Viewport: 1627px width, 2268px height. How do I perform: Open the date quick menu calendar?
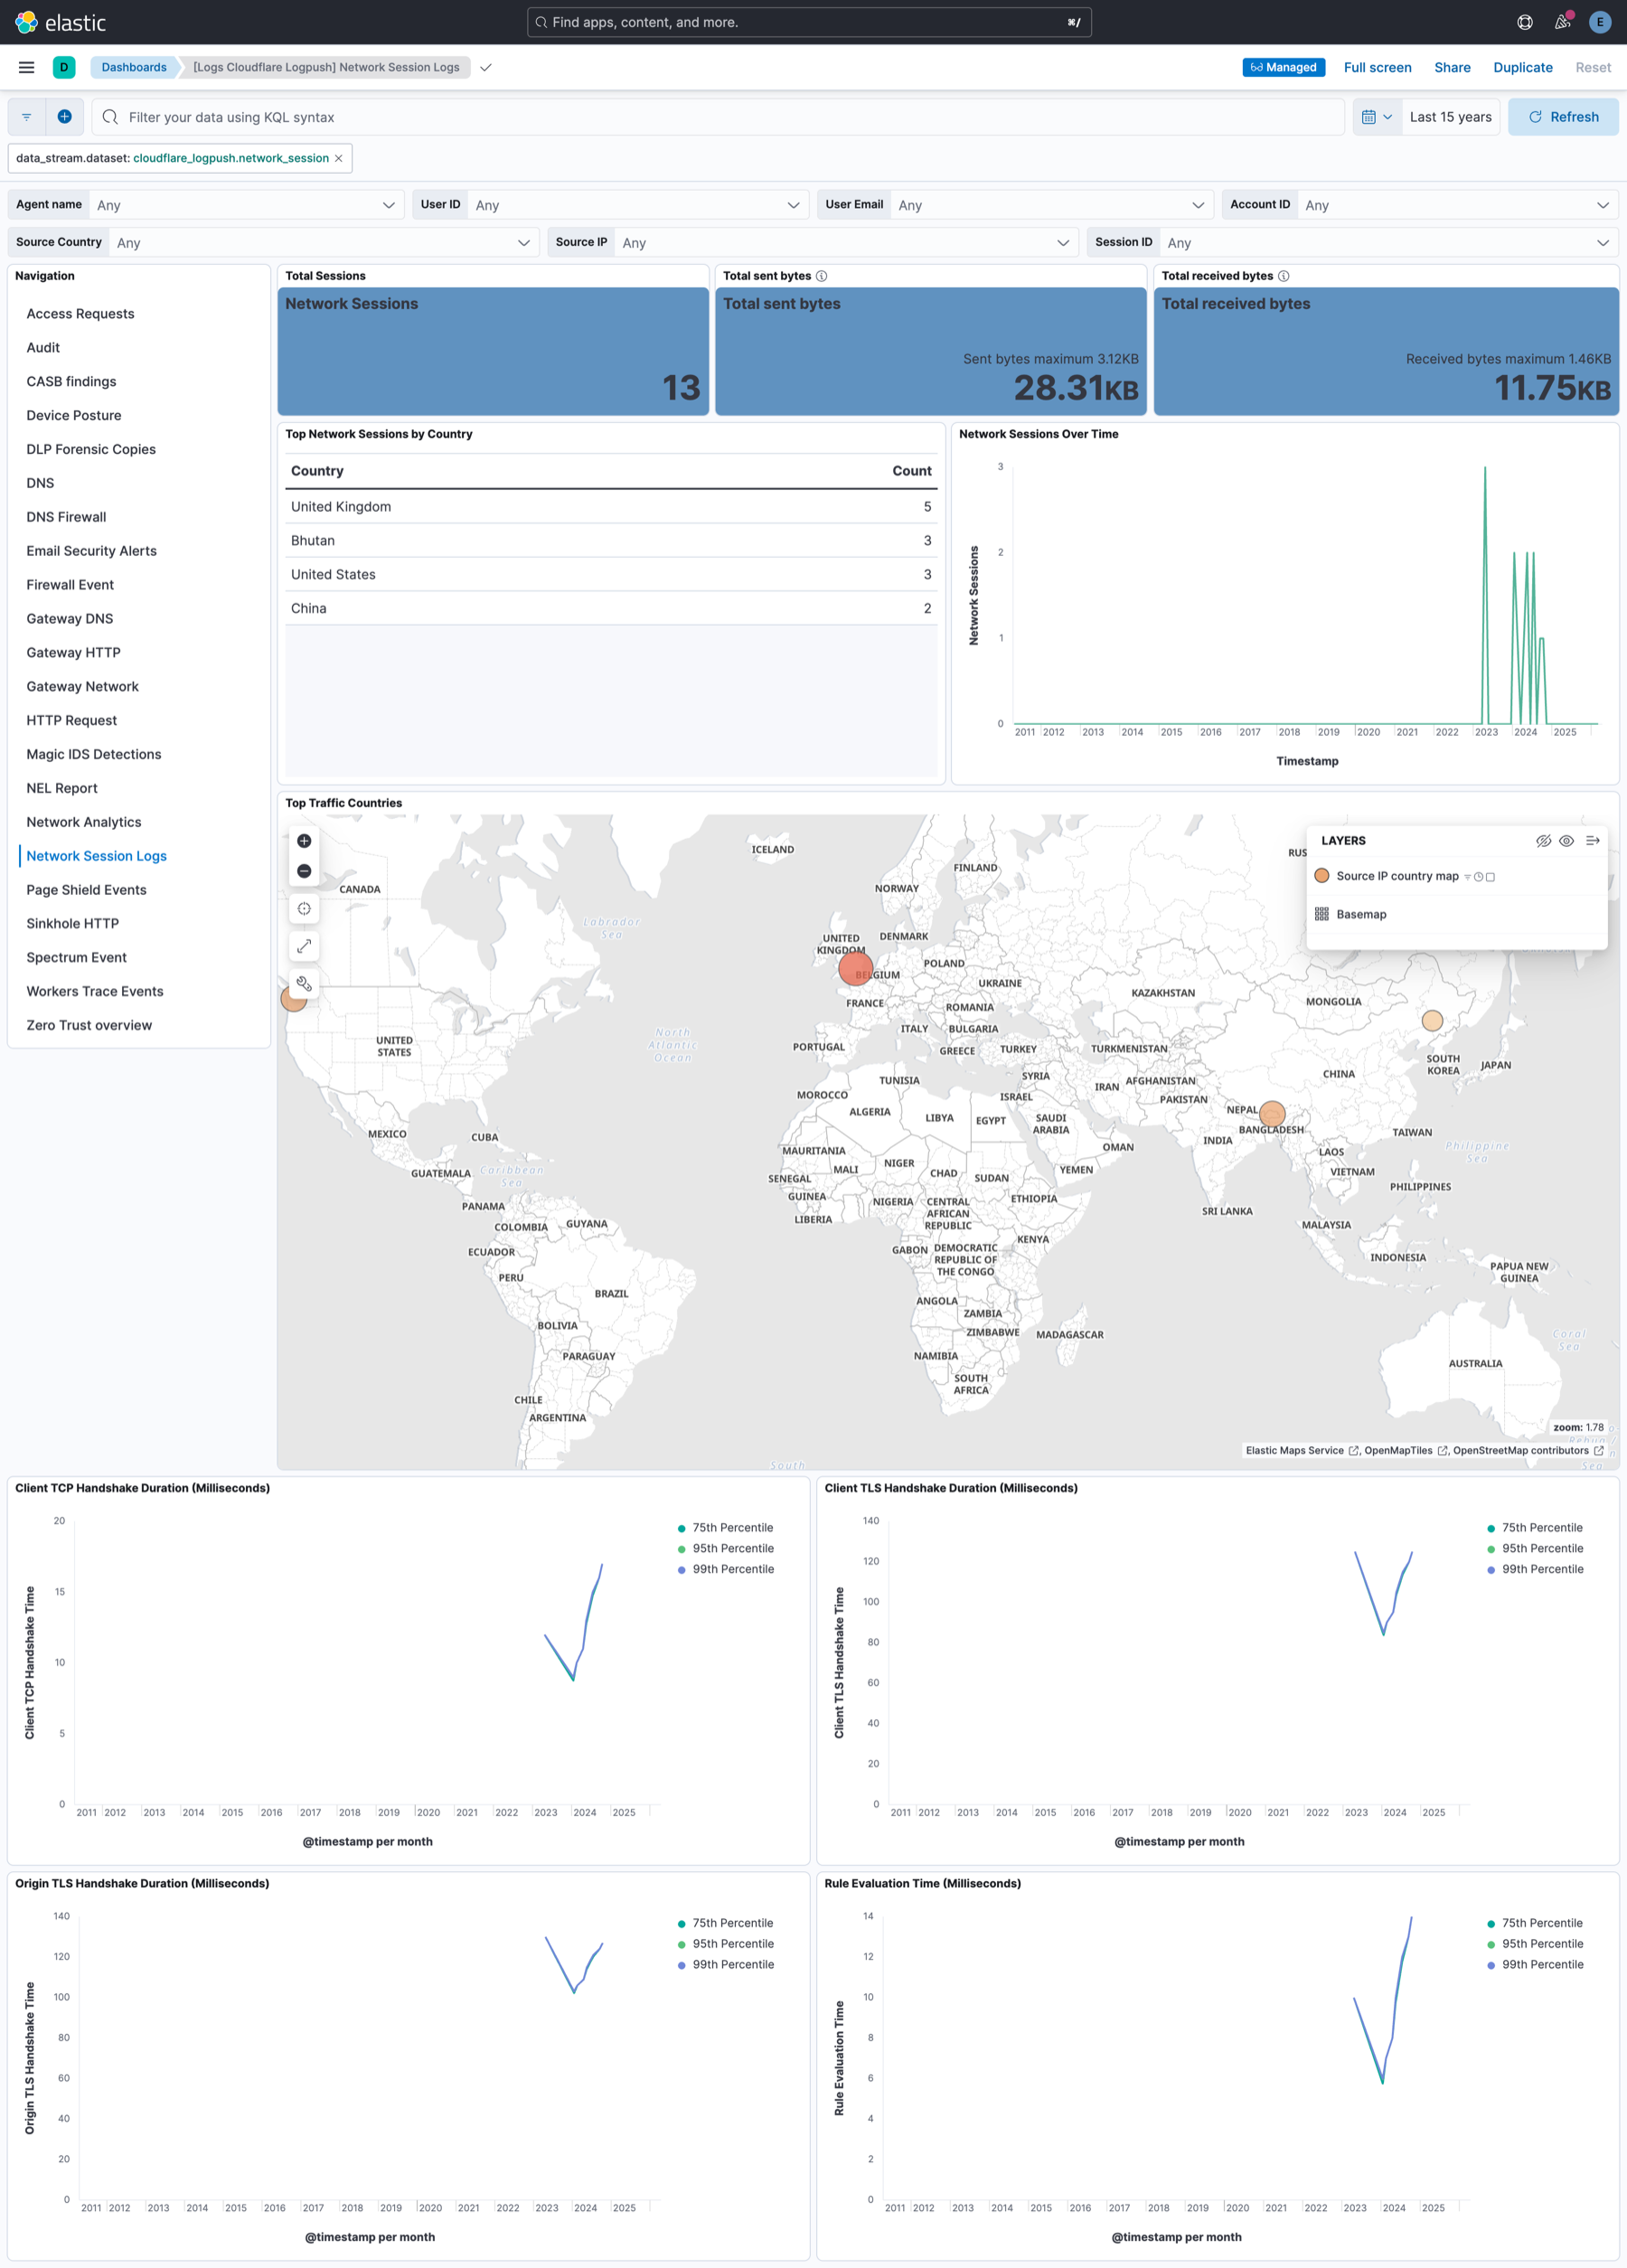pos(1377,117)
